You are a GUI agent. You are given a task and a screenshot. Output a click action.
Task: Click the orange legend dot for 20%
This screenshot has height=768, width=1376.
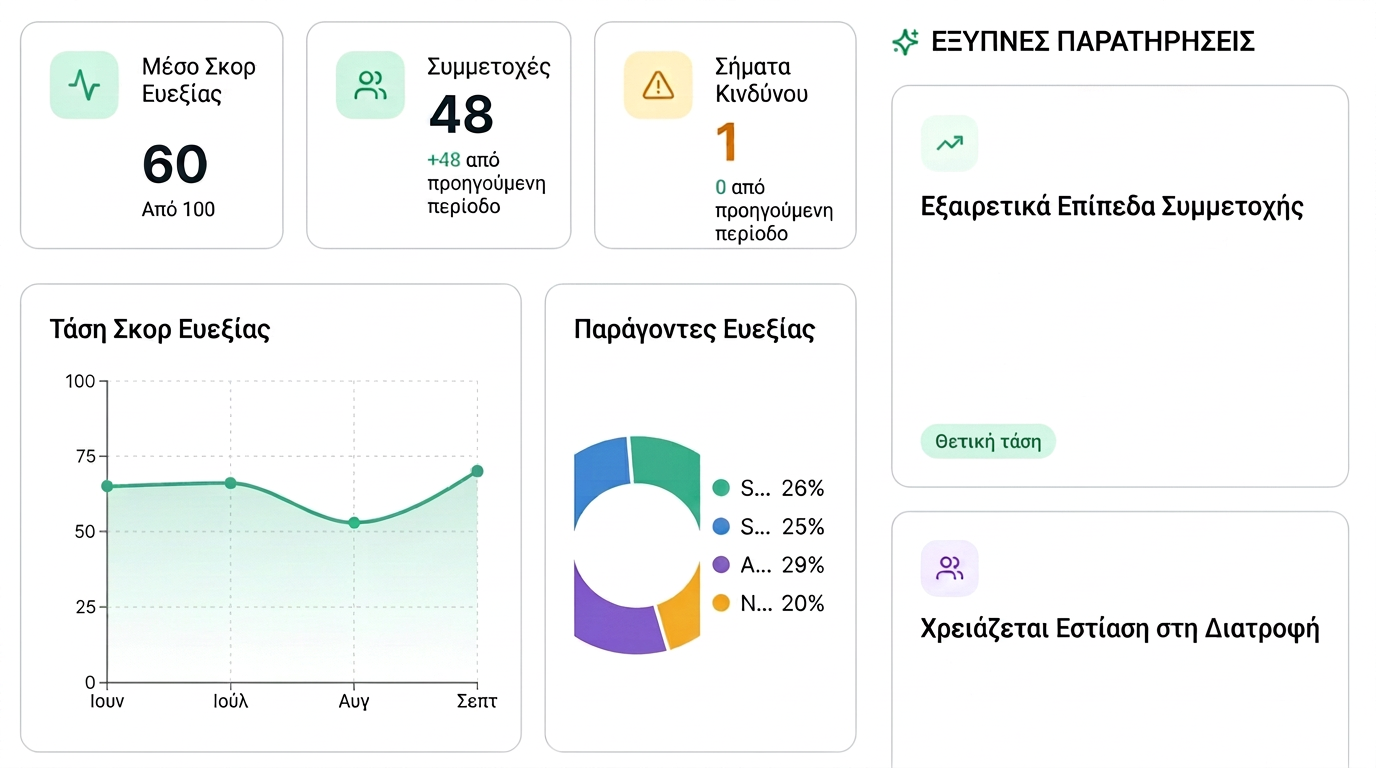[x=721, y=603]
